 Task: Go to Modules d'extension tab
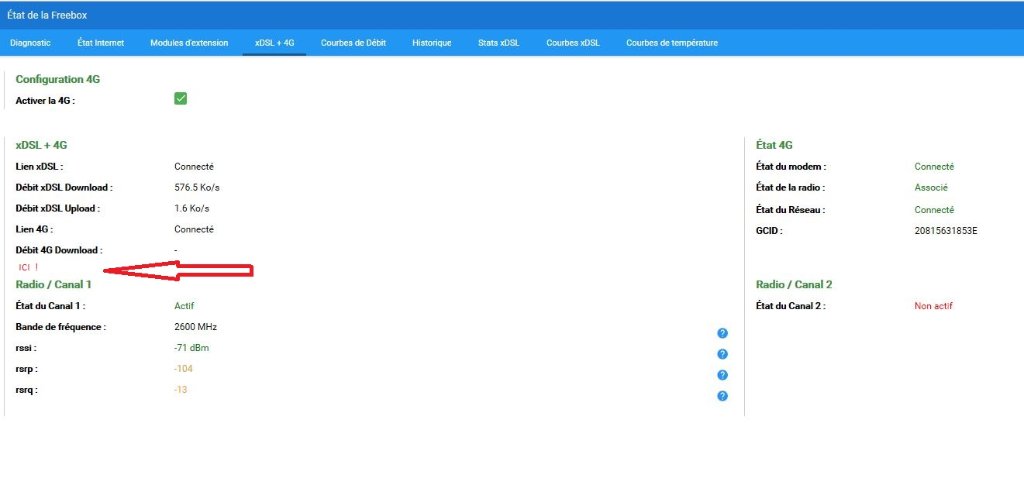(x=189, y=43)
